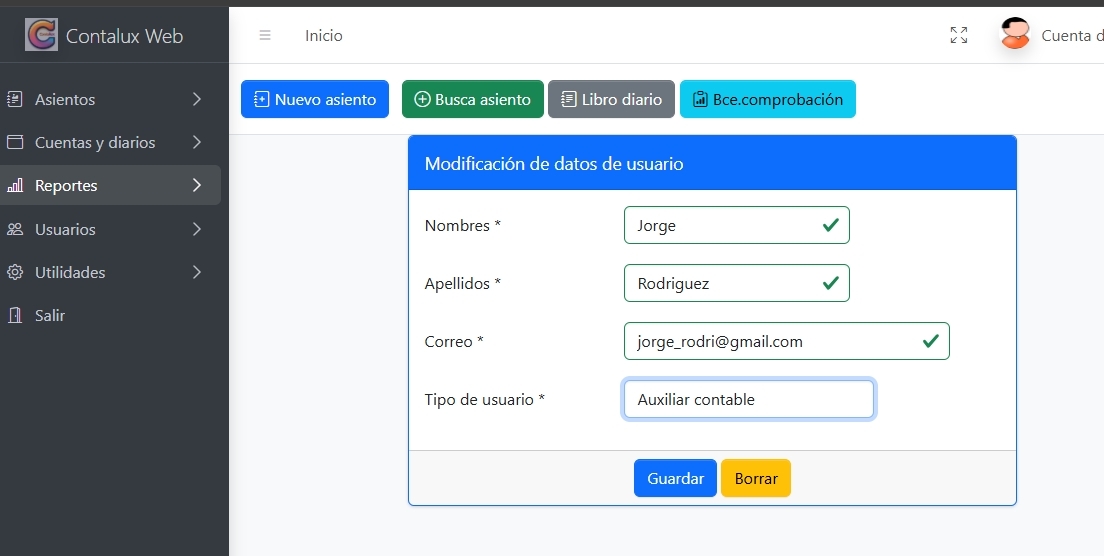Click the Nuevo asiento button

pyautogui.click(x=315, y=99)
